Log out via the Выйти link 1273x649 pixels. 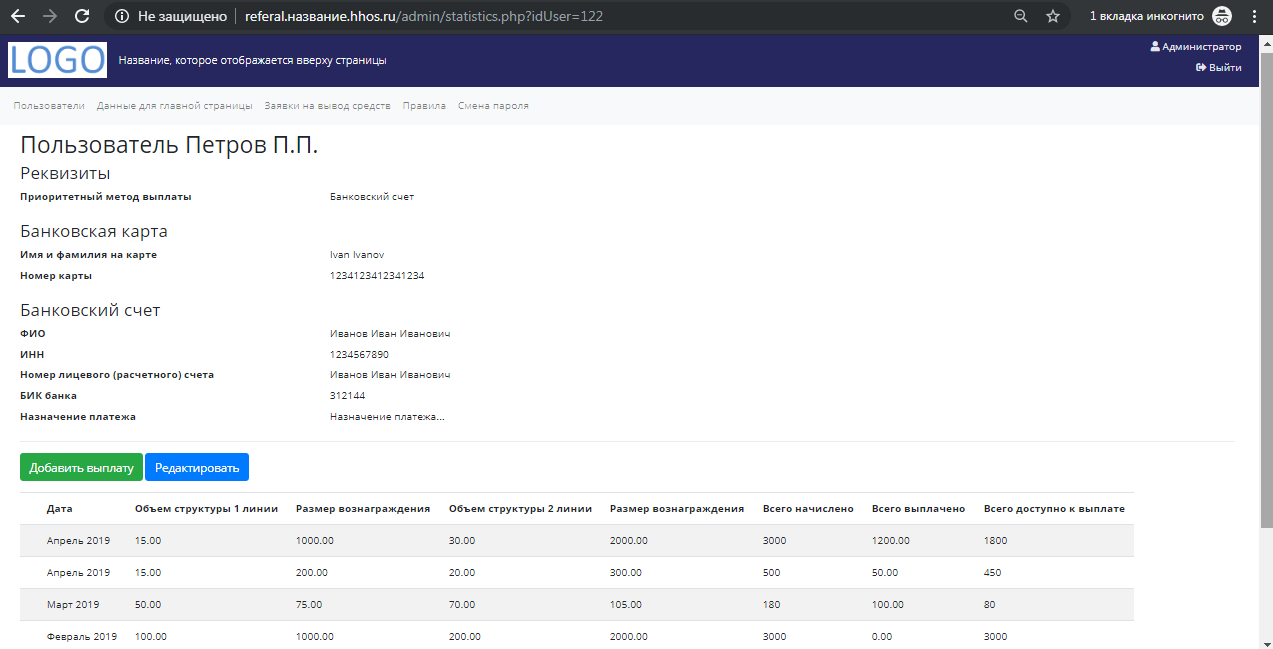(x=1219, y=68)
